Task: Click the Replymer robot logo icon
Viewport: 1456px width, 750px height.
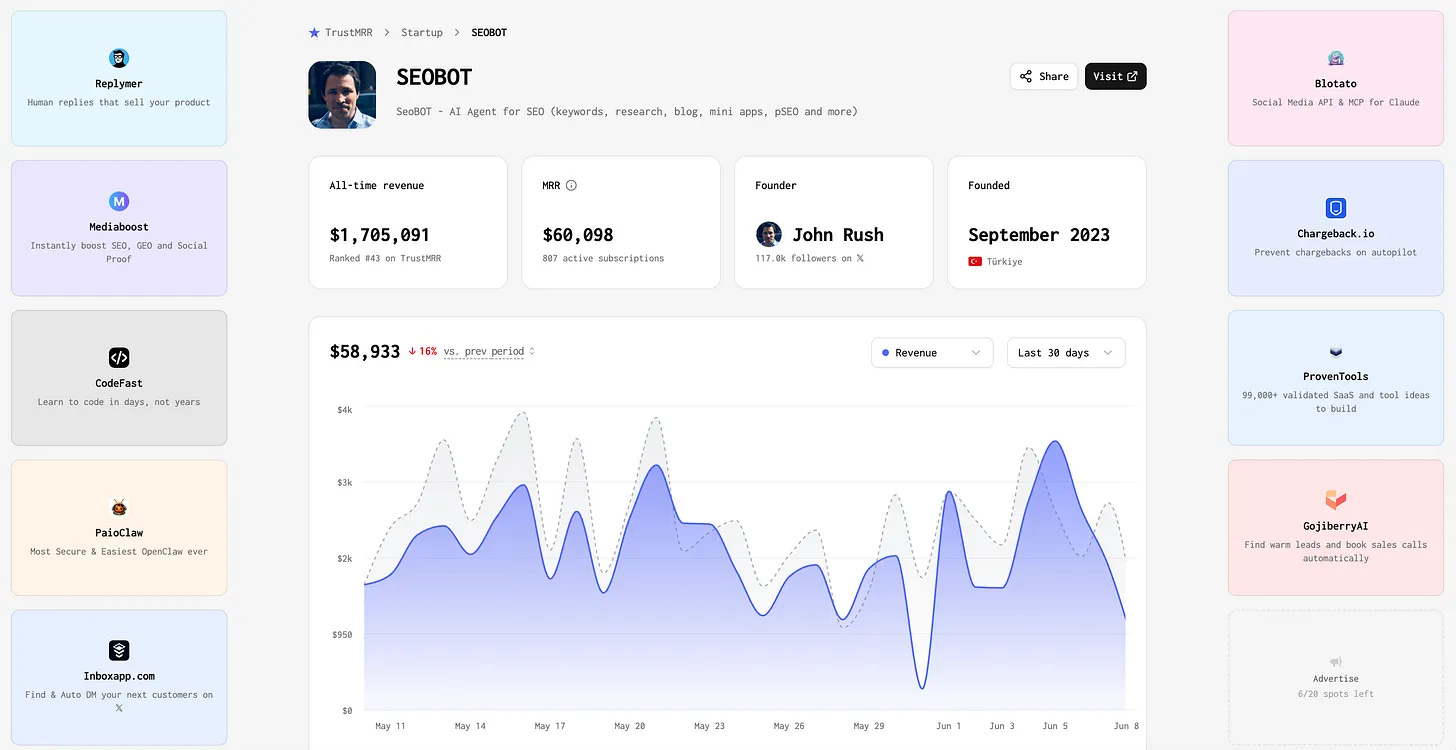Action: [x=119, y=58]
